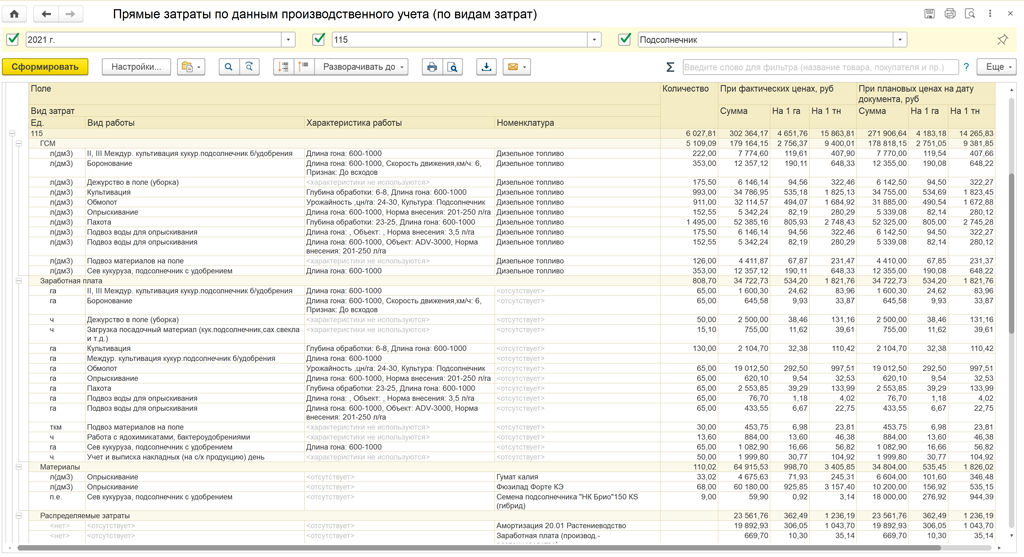Disable the Подсолнечник filter checkbox
The image size is (1024, 557).
point(625,40)
